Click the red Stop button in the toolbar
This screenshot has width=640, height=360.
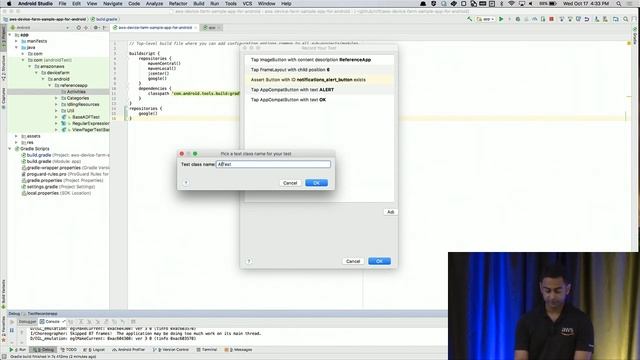tap(551, 19)
